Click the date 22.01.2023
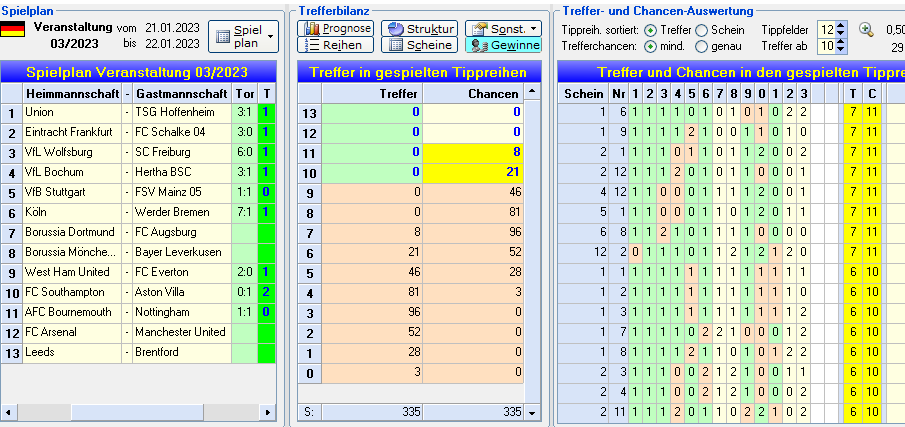Image resolution: width=905 pixels, height=427 pixels. 173,43
